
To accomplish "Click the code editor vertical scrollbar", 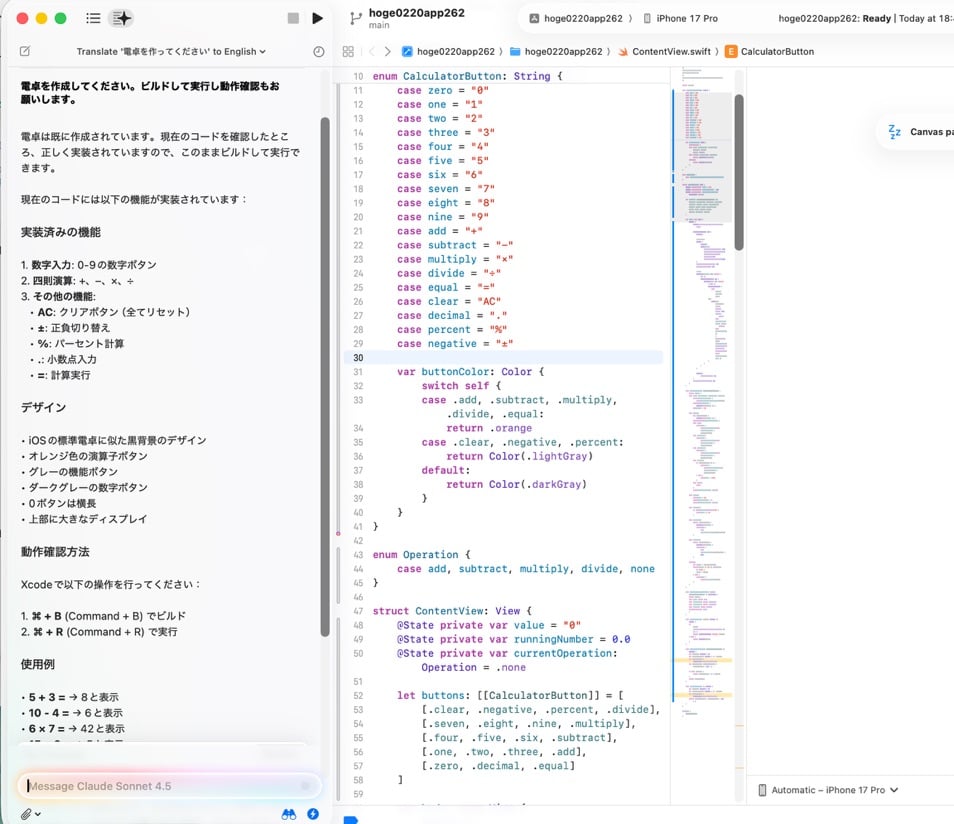I will [x=739, y=170].
